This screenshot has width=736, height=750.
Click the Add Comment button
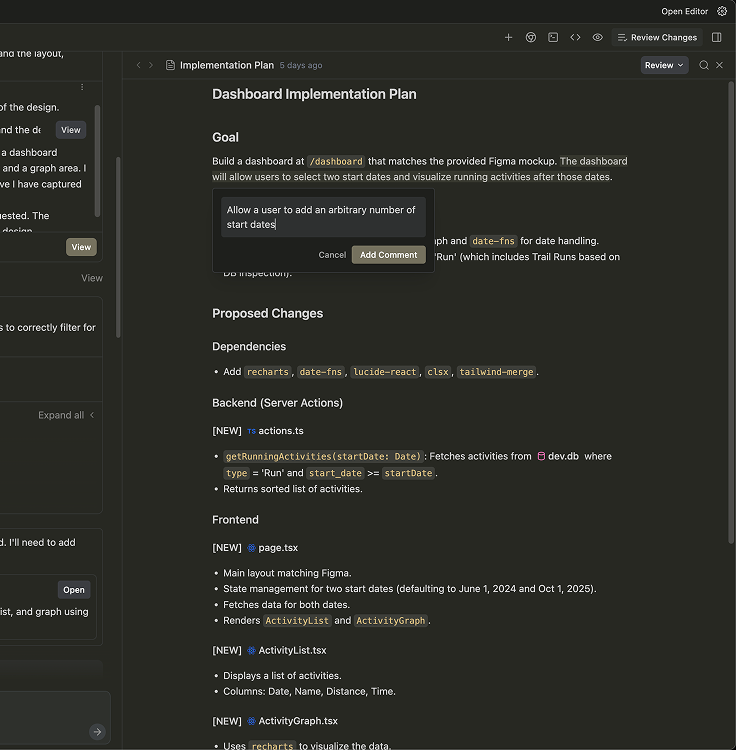pos(388,255)
